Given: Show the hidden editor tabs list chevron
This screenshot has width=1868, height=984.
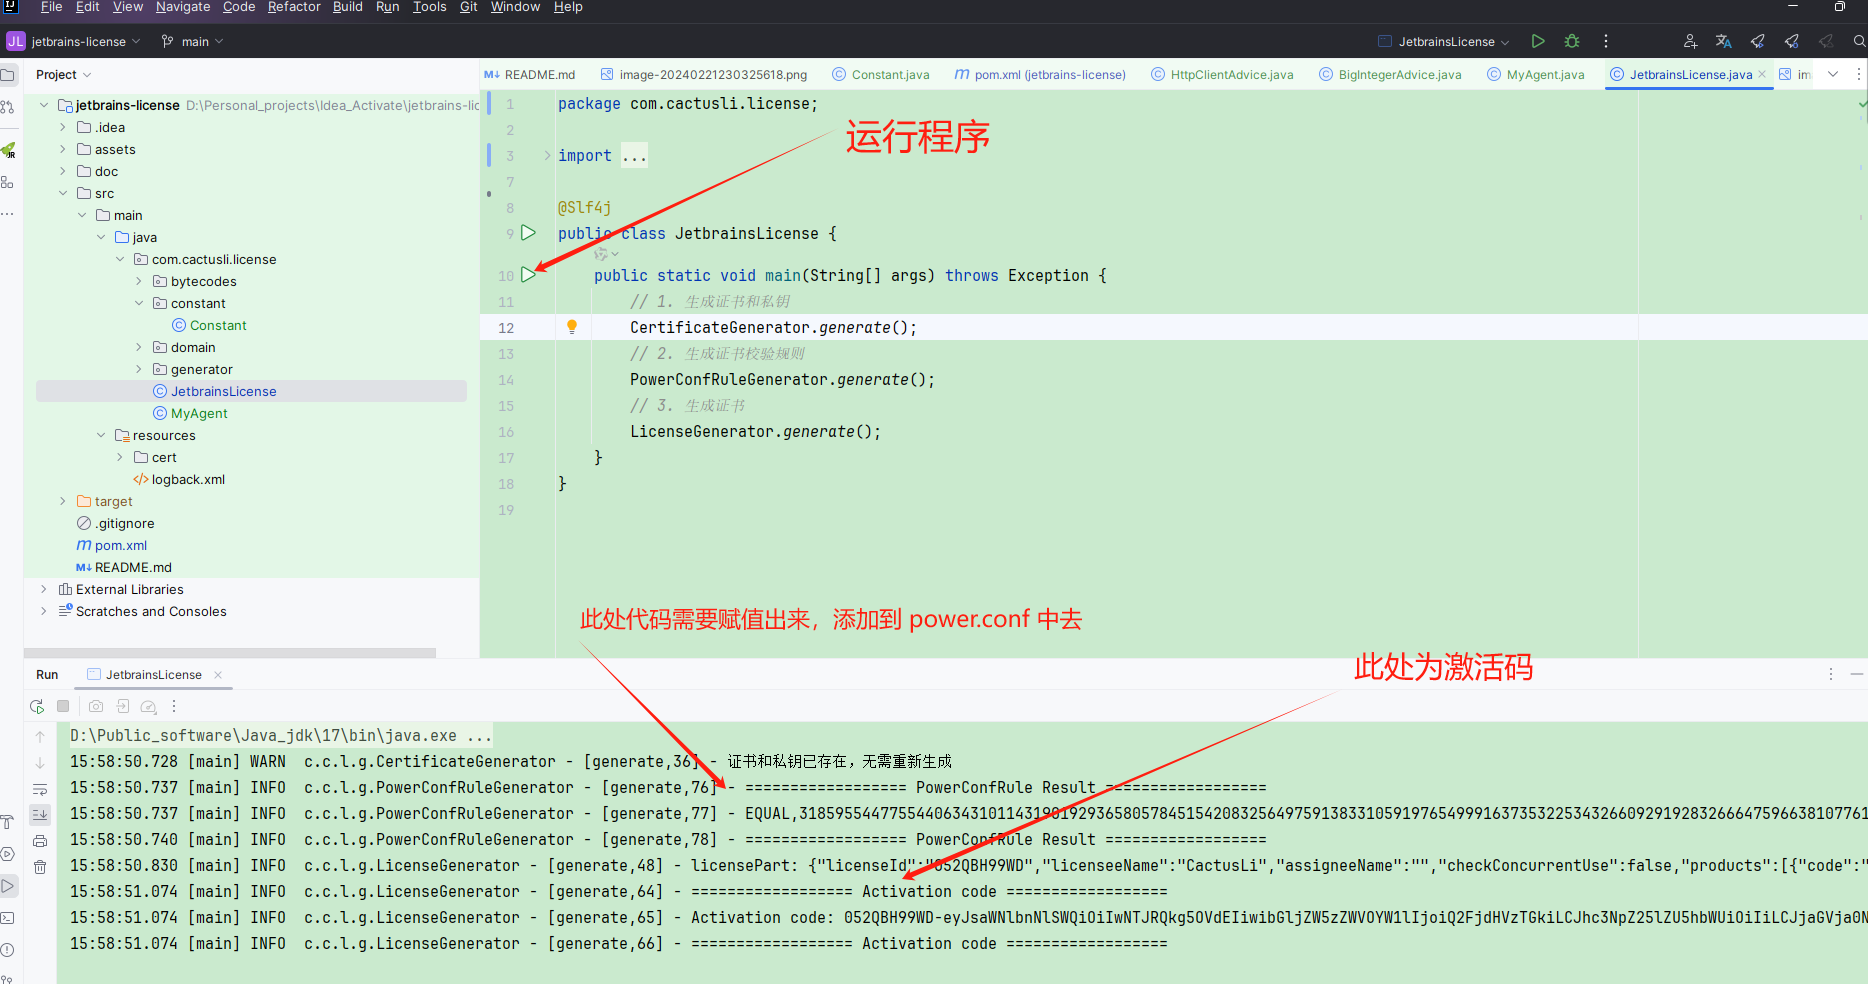Looking at the screenshot, I should click(x=1833, y=74).
